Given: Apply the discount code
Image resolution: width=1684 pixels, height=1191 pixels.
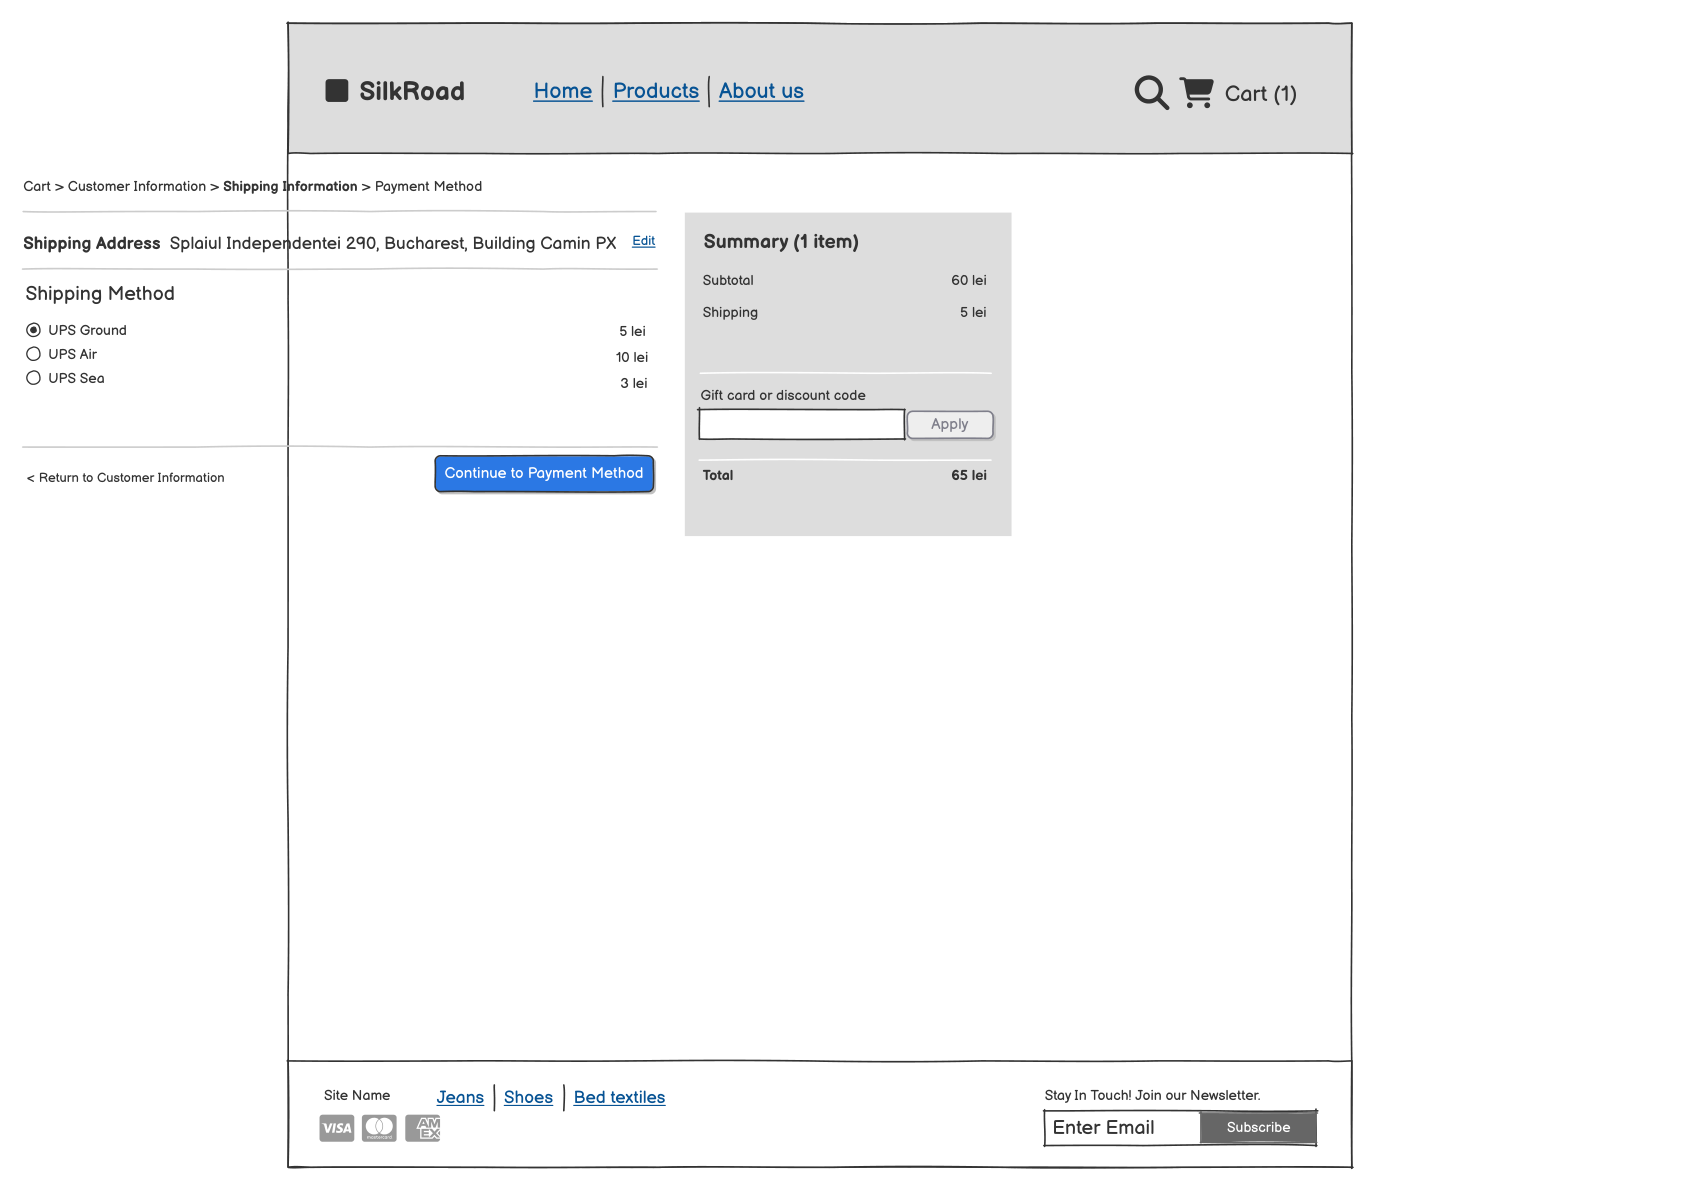Looking at the screenshot, I should [949, 424].
